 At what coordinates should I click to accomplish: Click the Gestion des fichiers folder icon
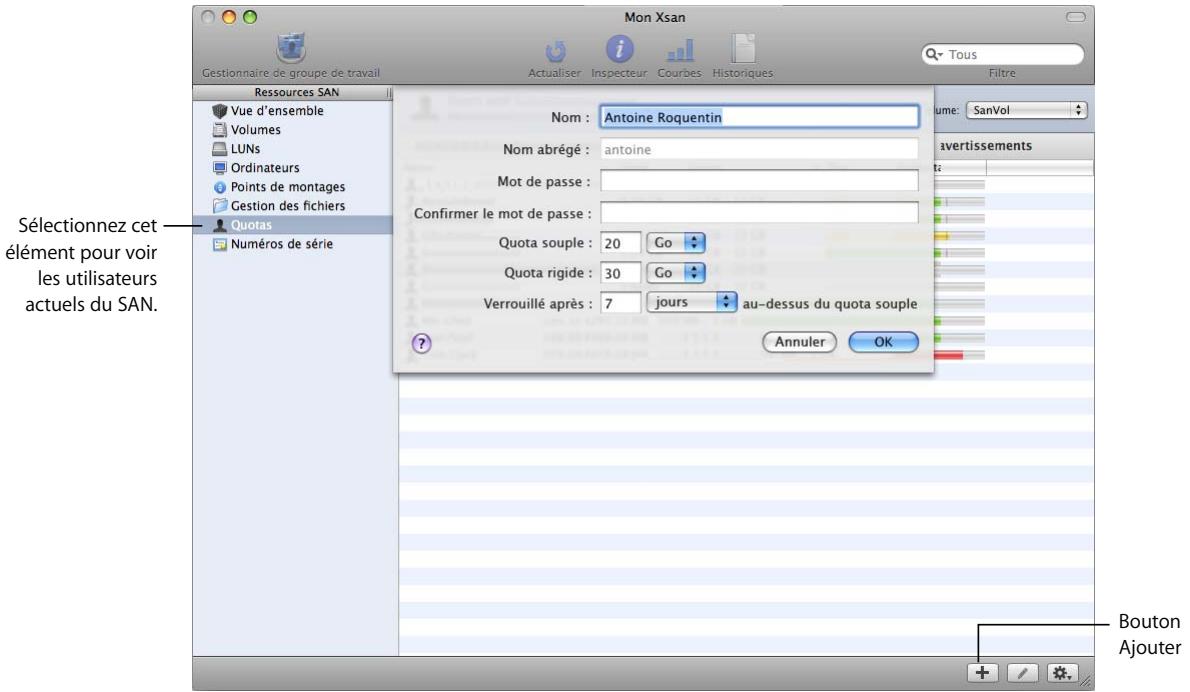tap(220, 206)
